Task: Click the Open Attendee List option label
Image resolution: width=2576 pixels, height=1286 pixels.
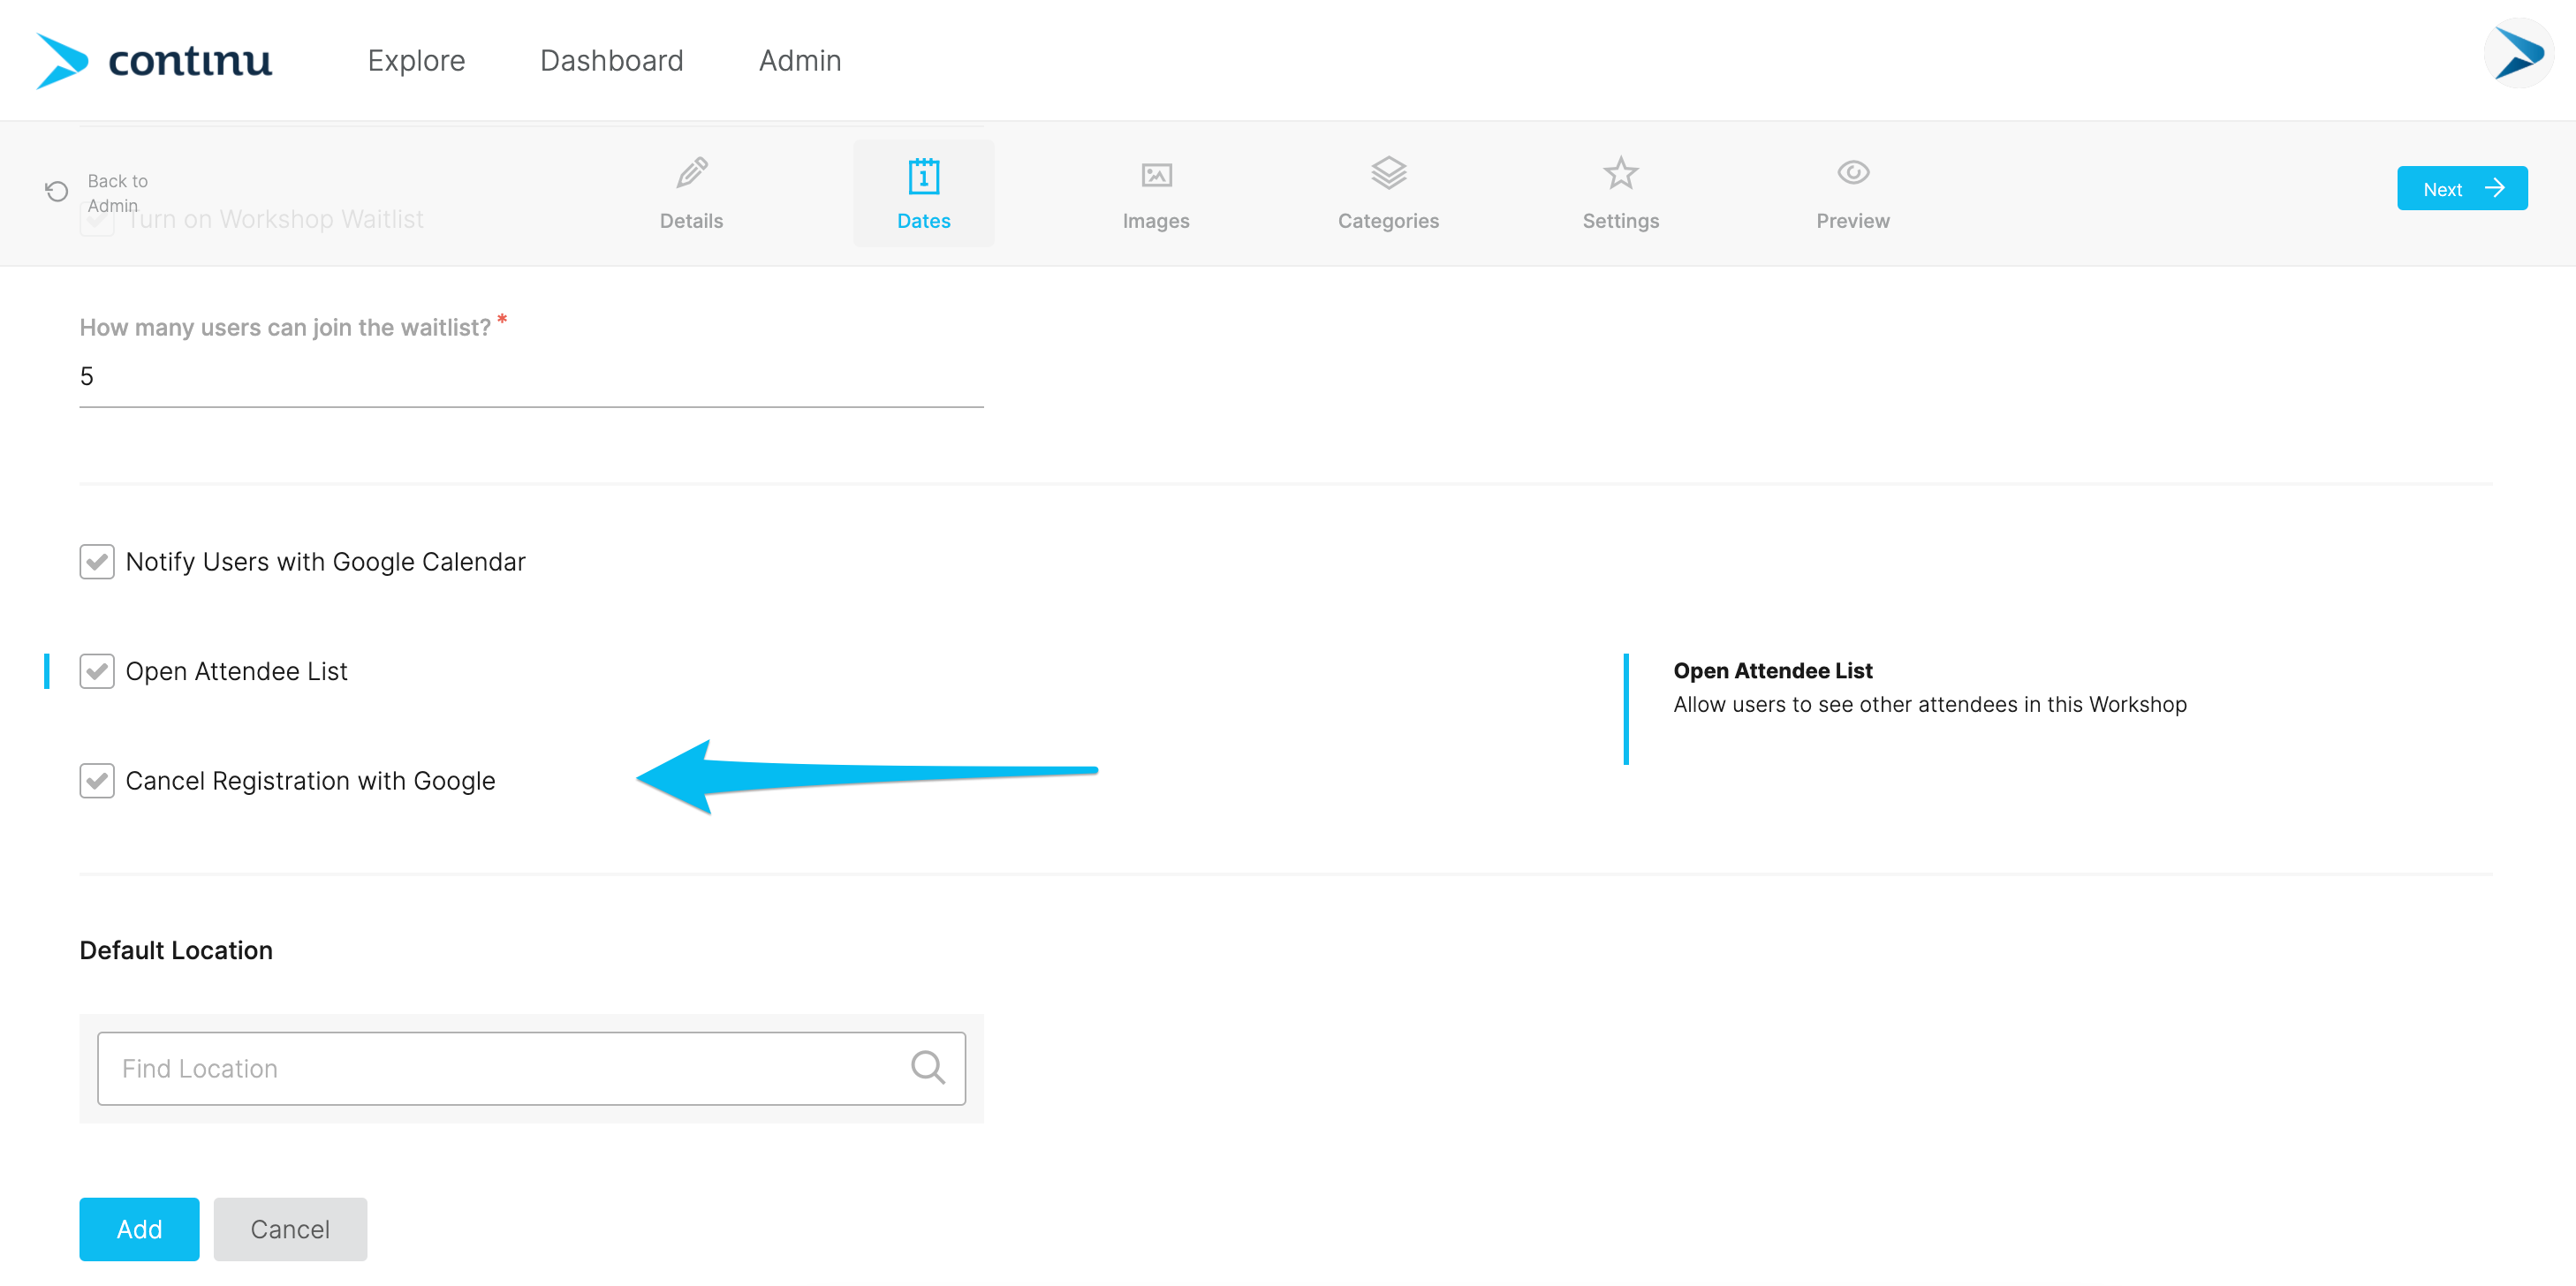Action: [236, 671]
